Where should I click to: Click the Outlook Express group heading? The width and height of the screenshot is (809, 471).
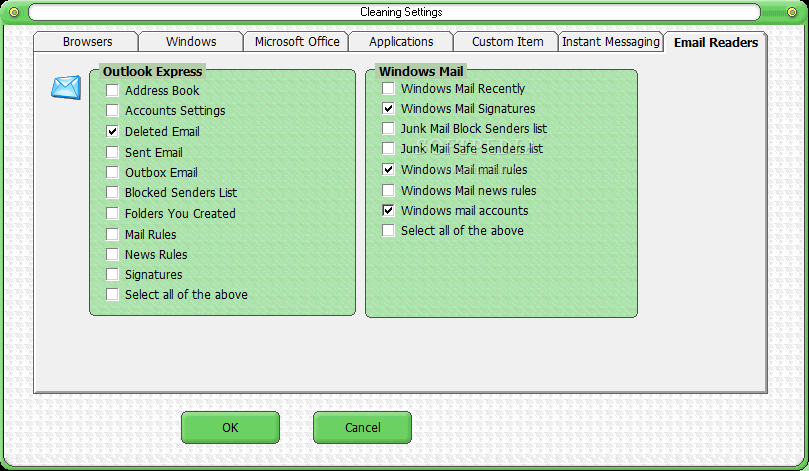tap(152, 71)
